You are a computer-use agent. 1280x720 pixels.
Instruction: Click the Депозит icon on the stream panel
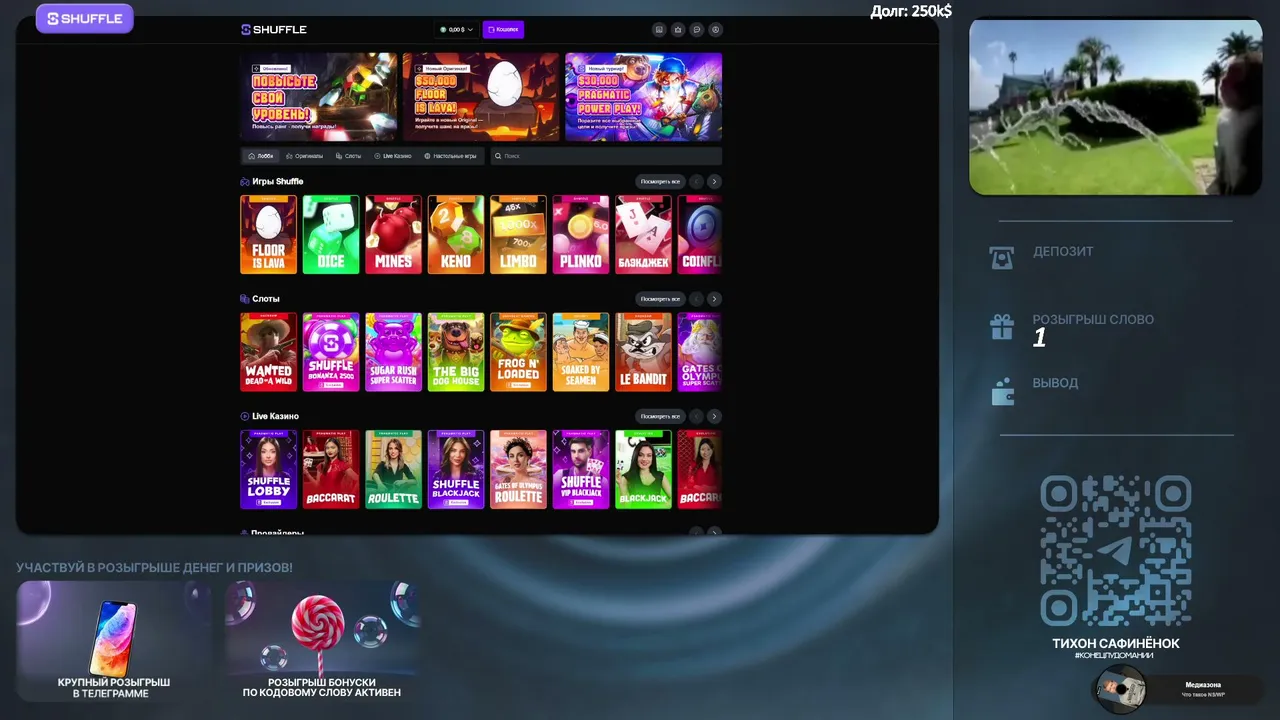pyautogui.click(x=1001, y=257)
